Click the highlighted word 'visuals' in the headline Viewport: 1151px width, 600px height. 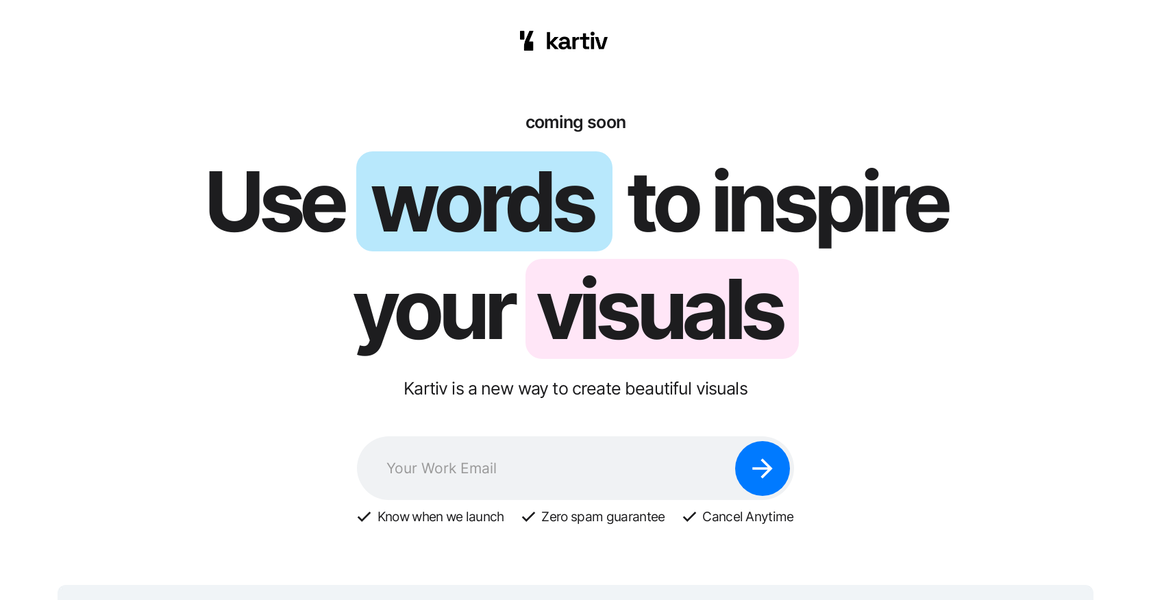661,309
